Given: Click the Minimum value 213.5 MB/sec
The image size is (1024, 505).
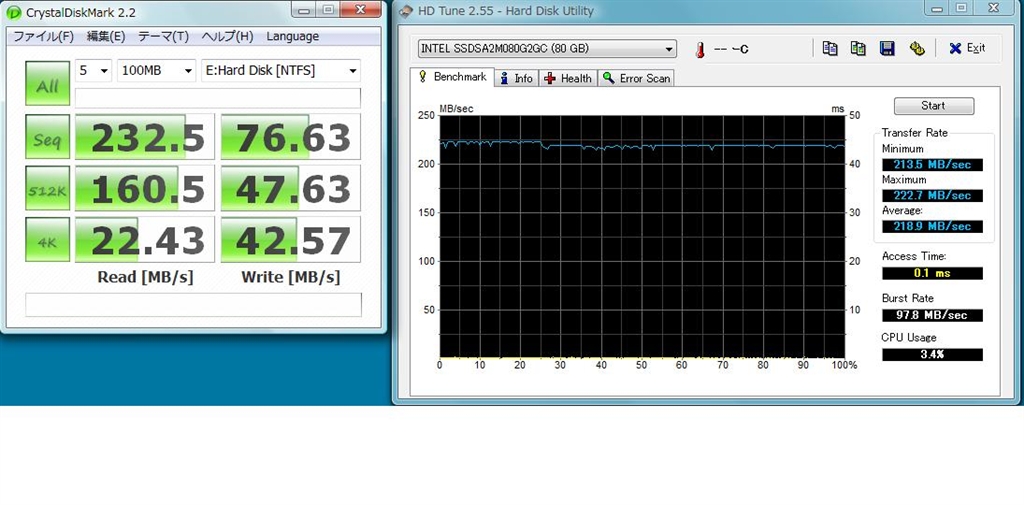Looking at the screenshot, I should (x=932, y=165).
